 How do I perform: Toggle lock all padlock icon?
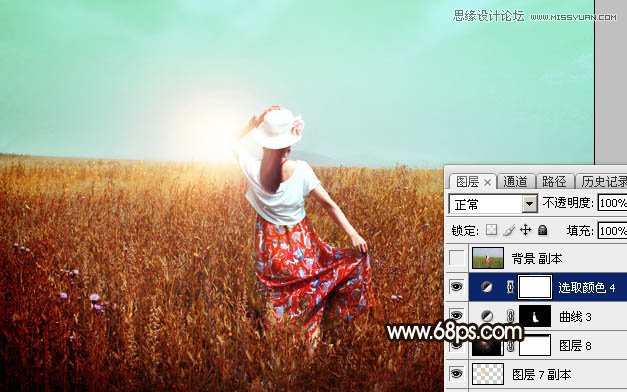(x=542, y=230)
